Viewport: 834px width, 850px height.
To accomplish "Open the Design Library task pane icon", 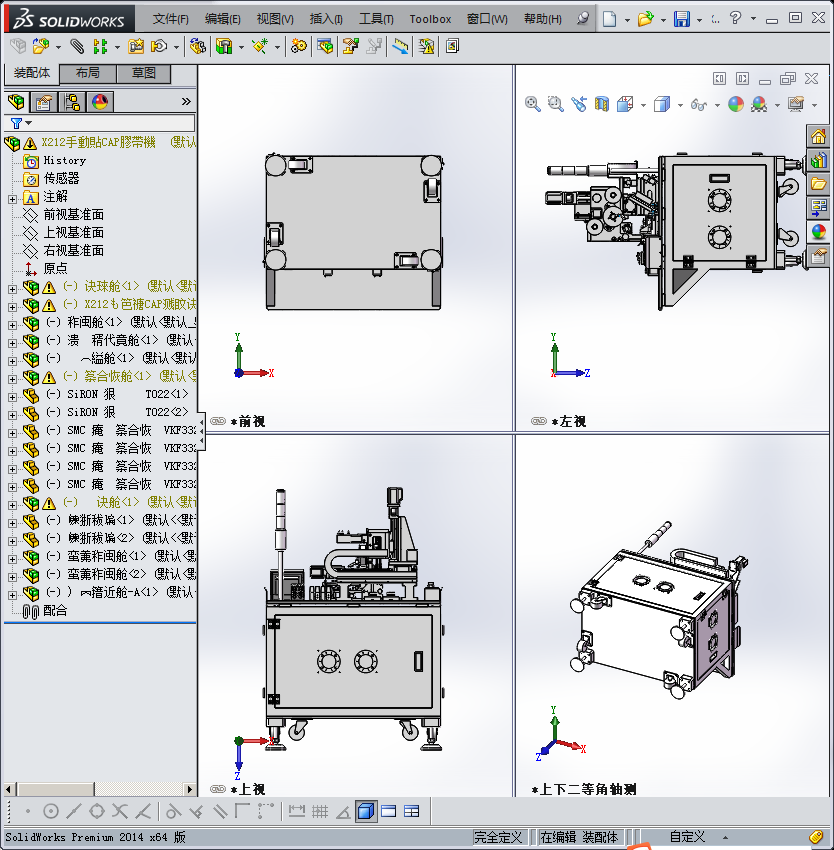I will pyautogui.click(x=819, y=160).
